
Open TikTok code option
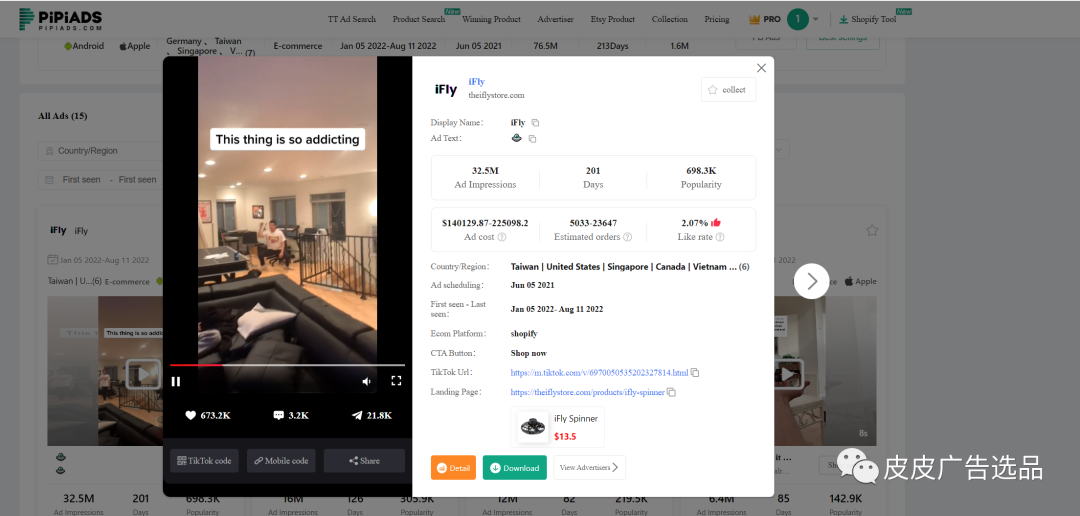click(x=205, y=461)
